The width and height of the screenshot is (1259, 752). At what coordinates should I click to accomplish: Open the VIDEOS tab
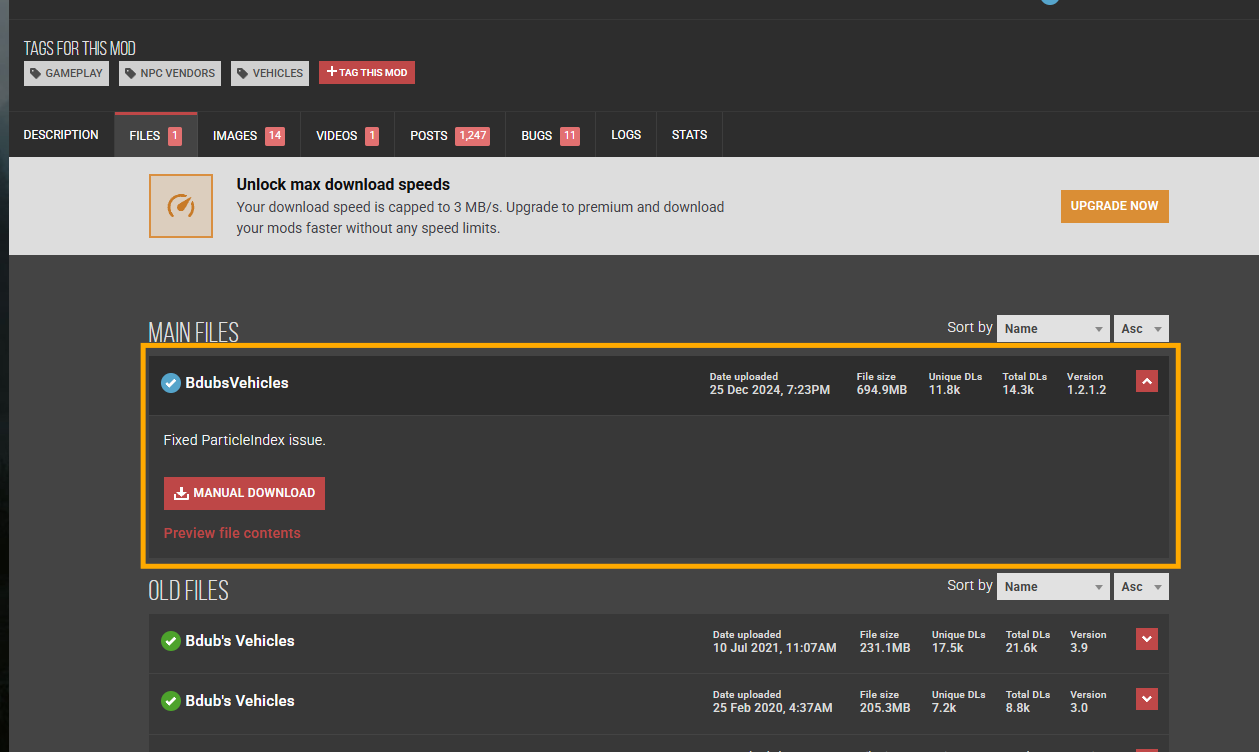[348, 135]
